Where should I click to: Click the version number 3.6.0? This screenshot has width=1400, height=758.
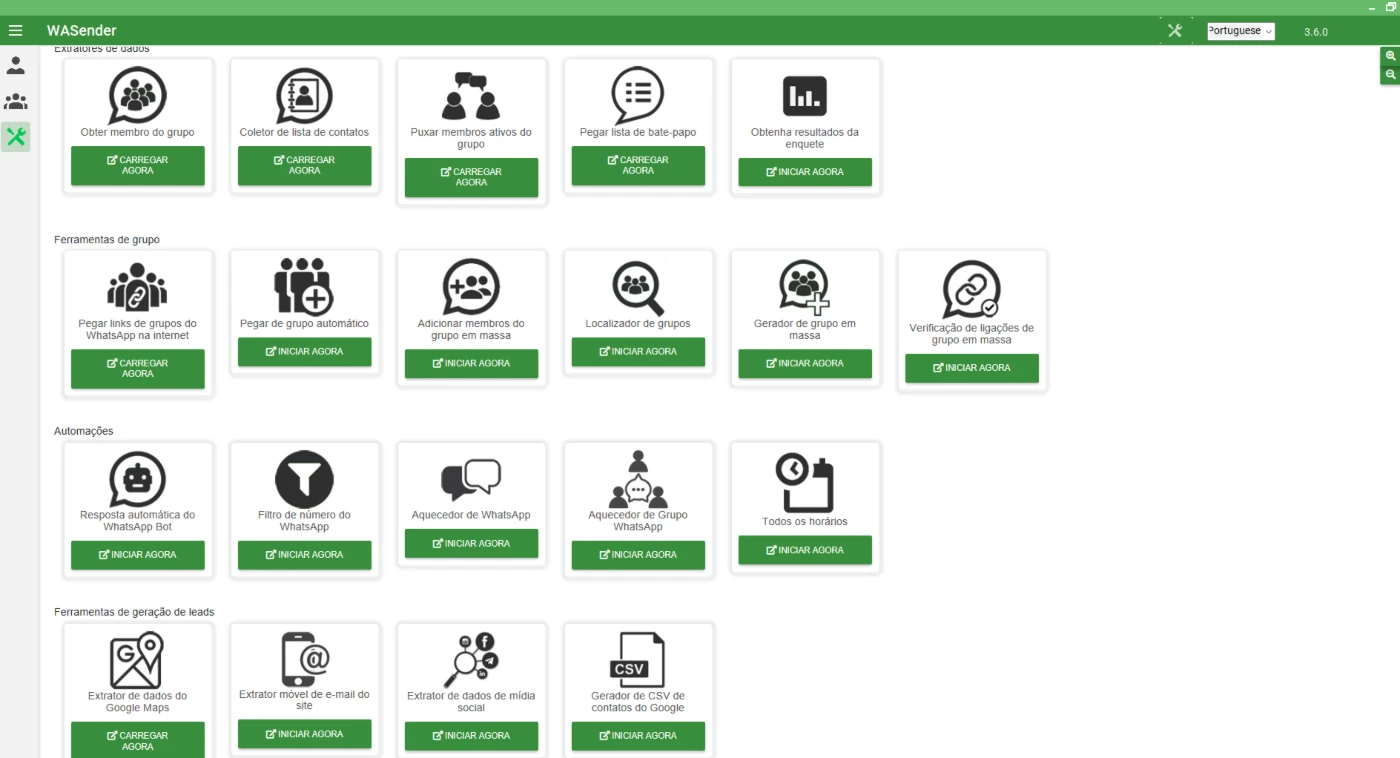1316,32
